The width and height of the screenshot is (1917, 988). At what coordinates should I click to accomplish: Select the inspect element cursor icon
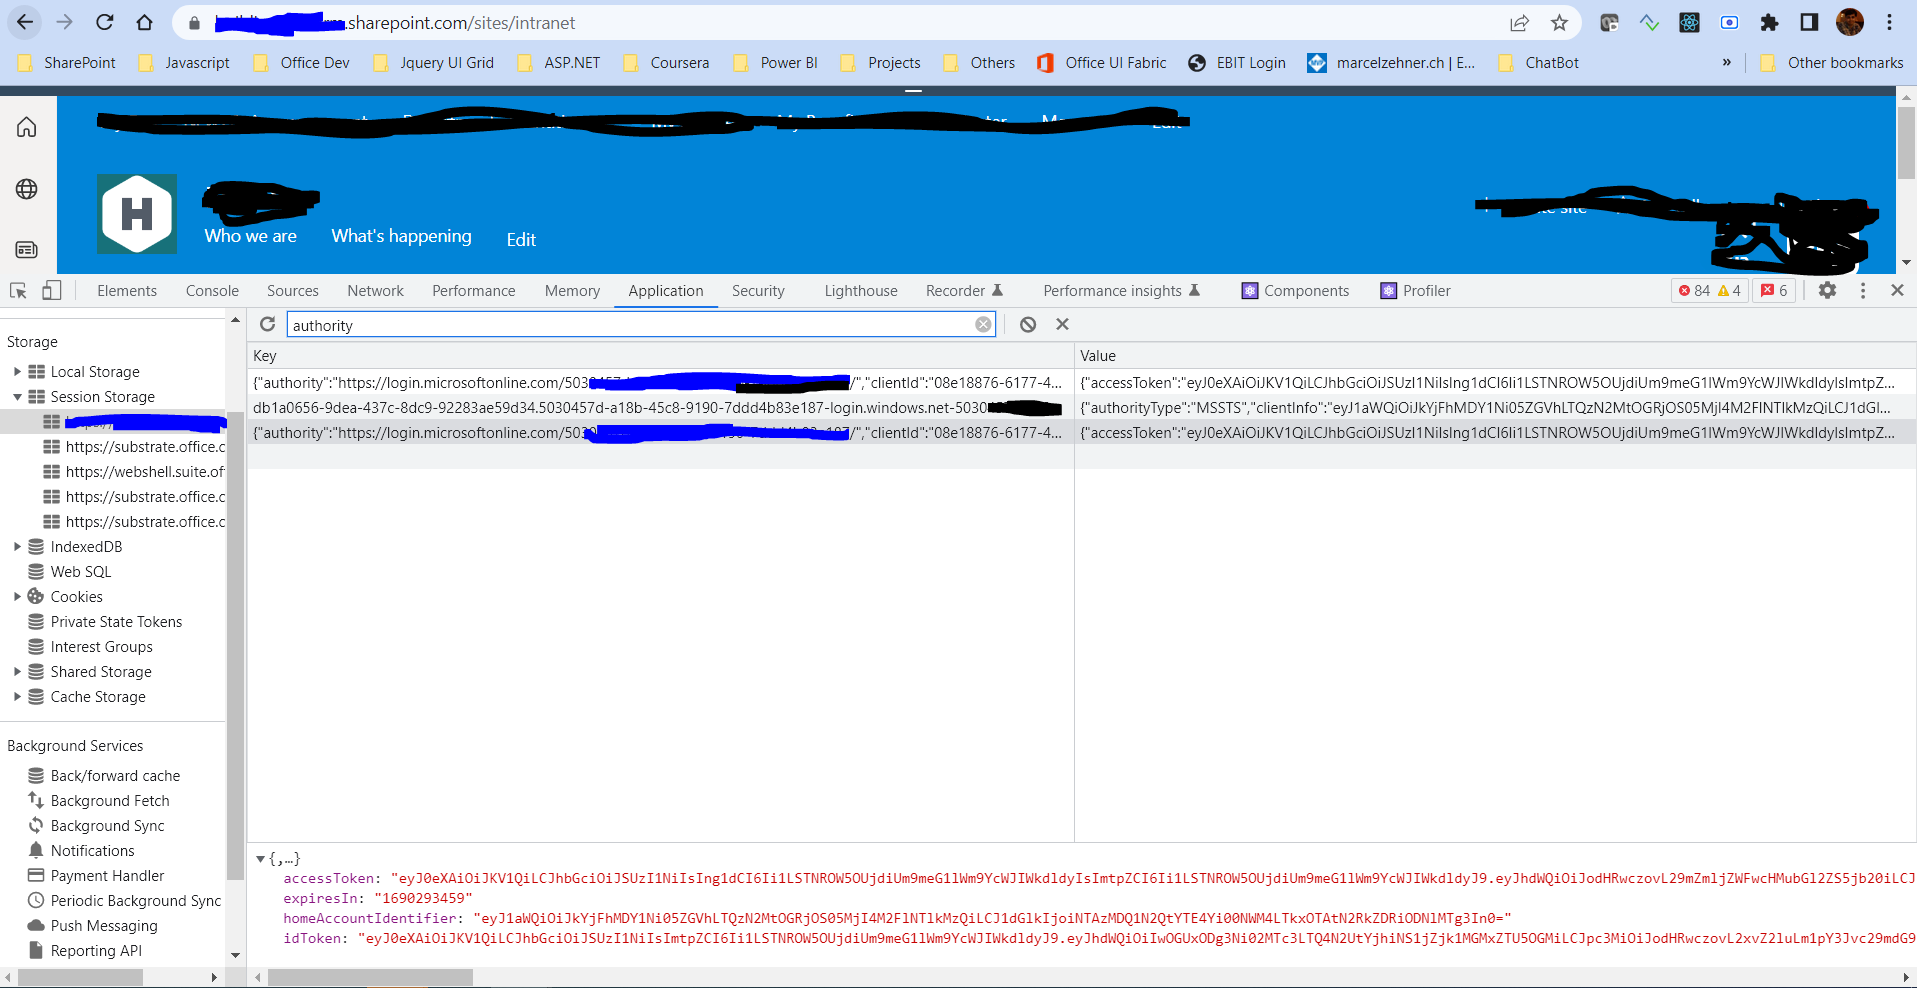17,289
